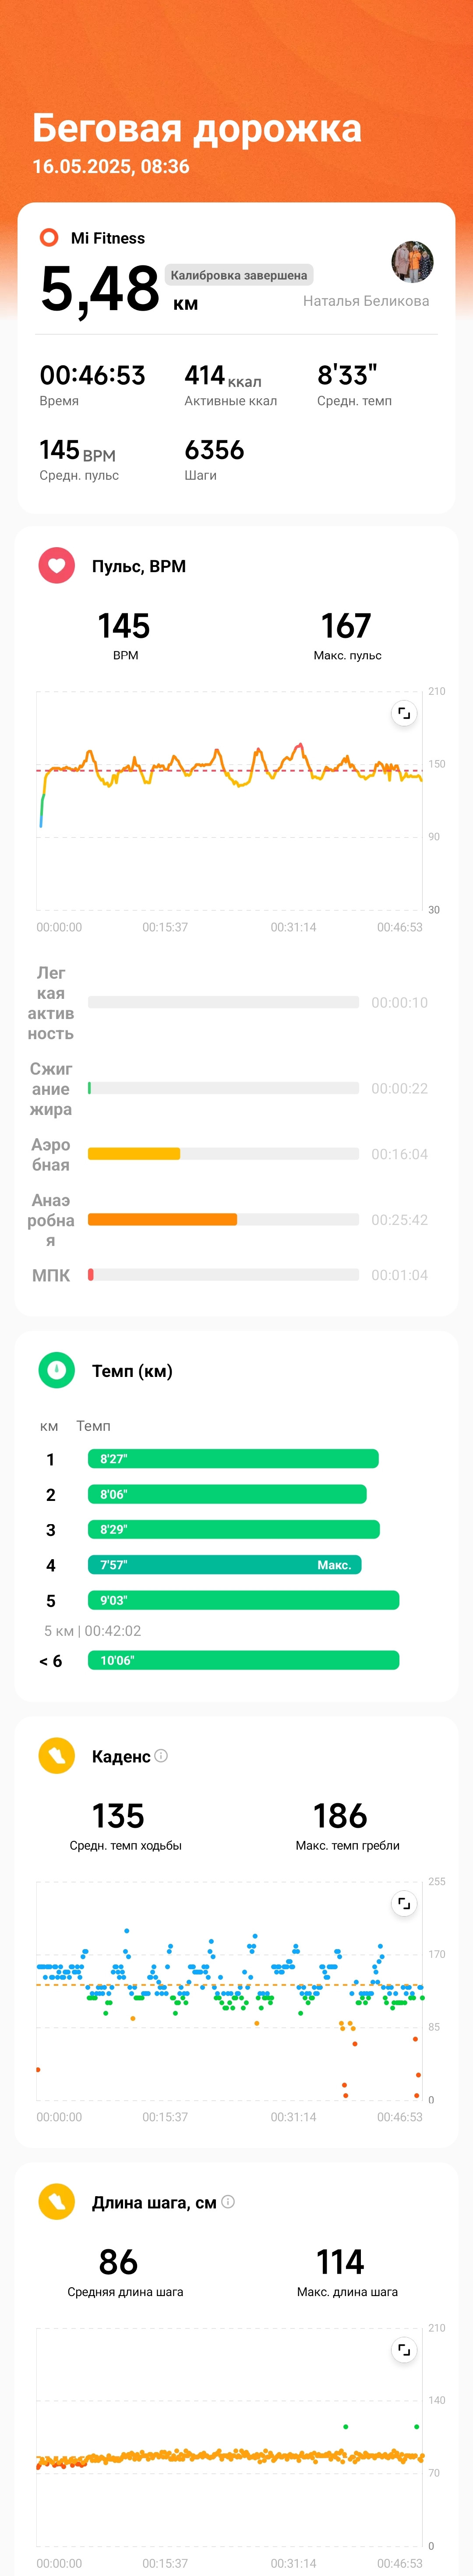This screenshot has height=2576, width=473.
Task: Click the Калибровка завершена badge
Action: point(239,275)
